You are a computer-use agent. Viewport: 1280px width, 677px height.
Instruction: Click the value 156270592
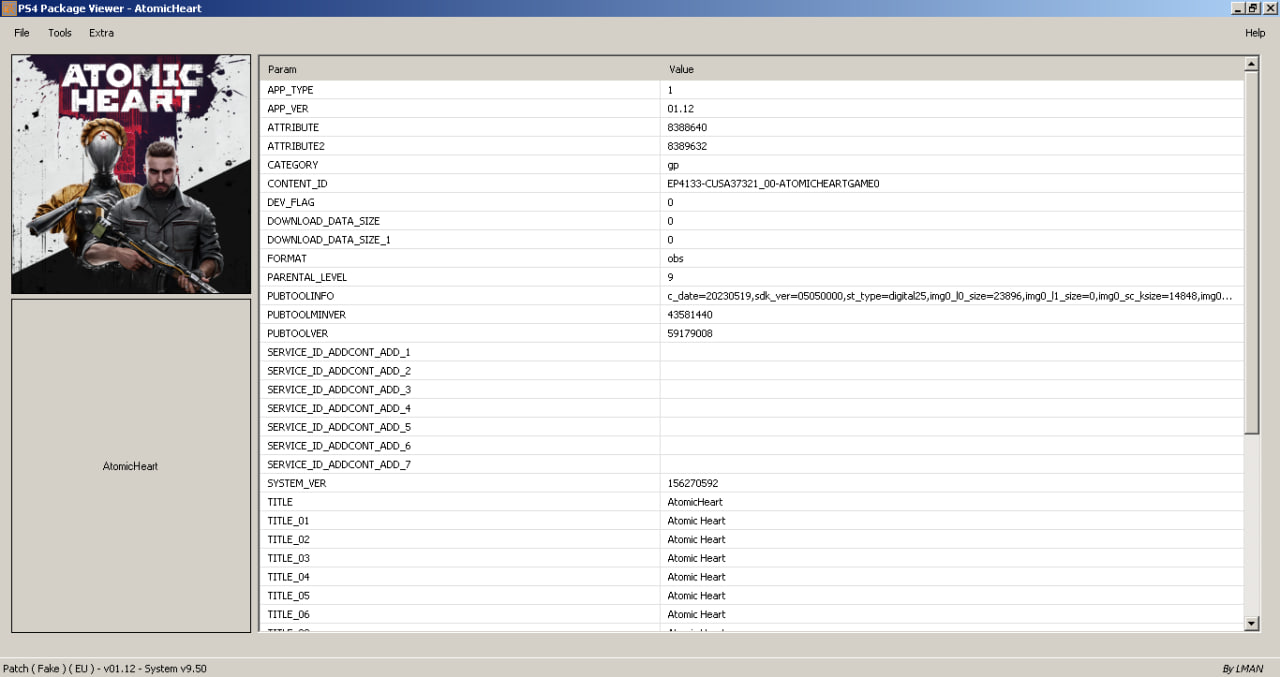coord(693,483)
